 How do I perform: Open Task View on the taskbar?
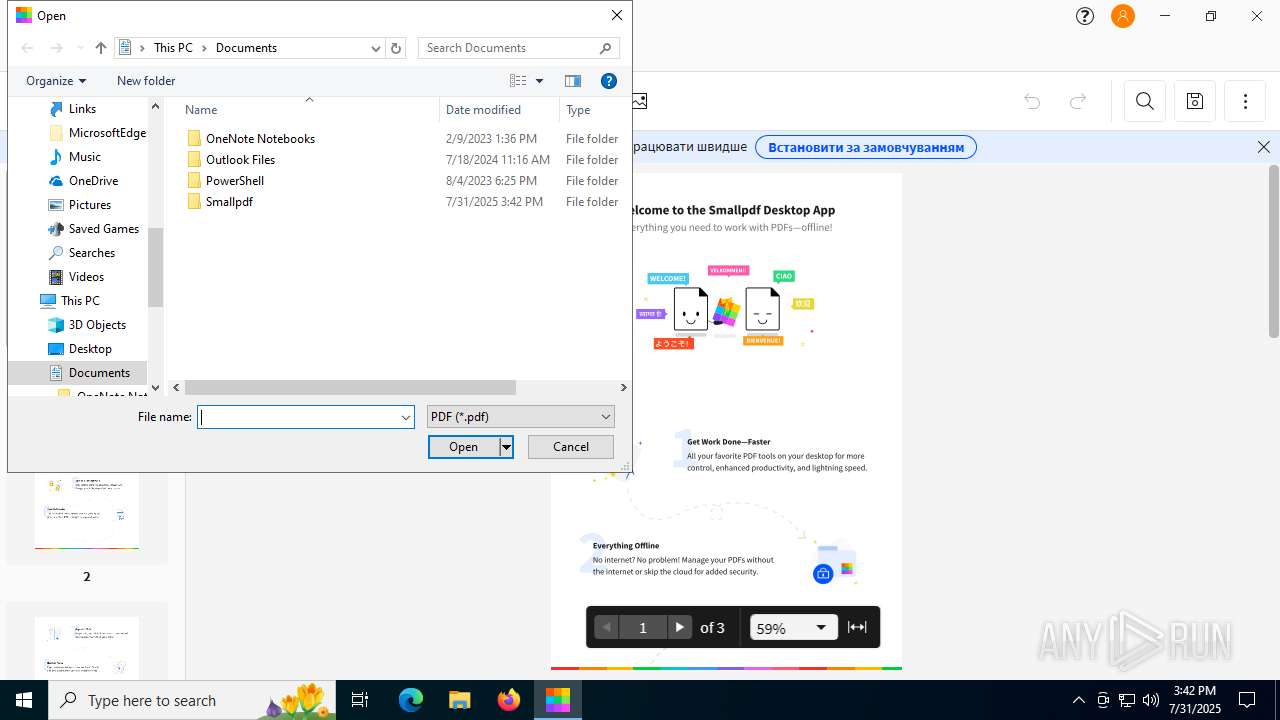pyautogui.click(x=361, y=700)
